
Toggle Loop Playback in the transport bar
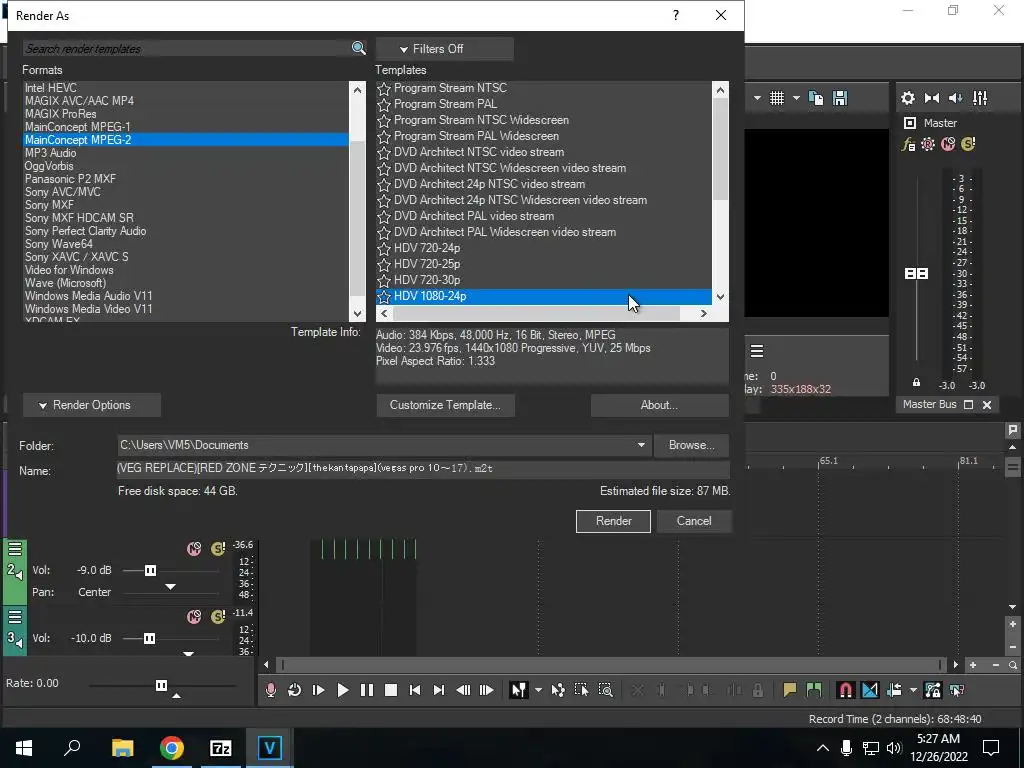pos(295,690)
